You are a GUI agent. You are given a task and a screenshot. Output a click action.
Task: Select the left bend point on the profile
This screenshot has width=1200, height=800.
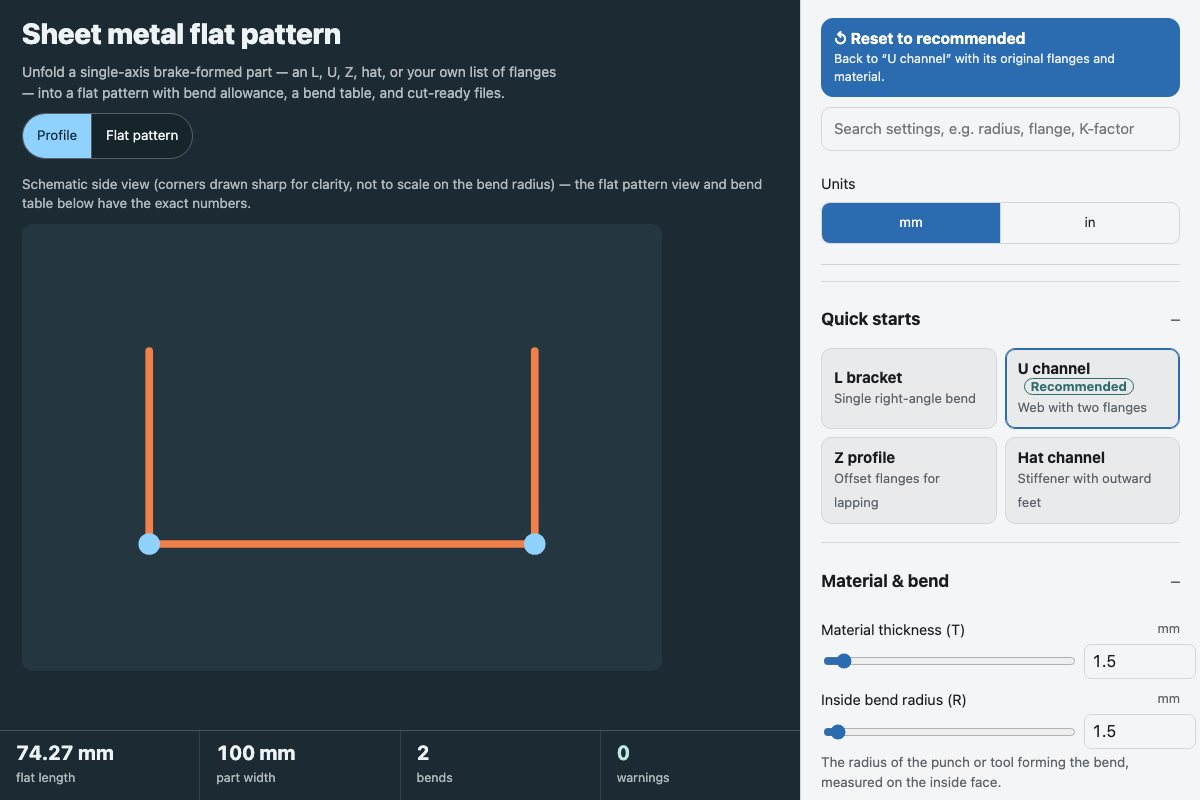149,544
